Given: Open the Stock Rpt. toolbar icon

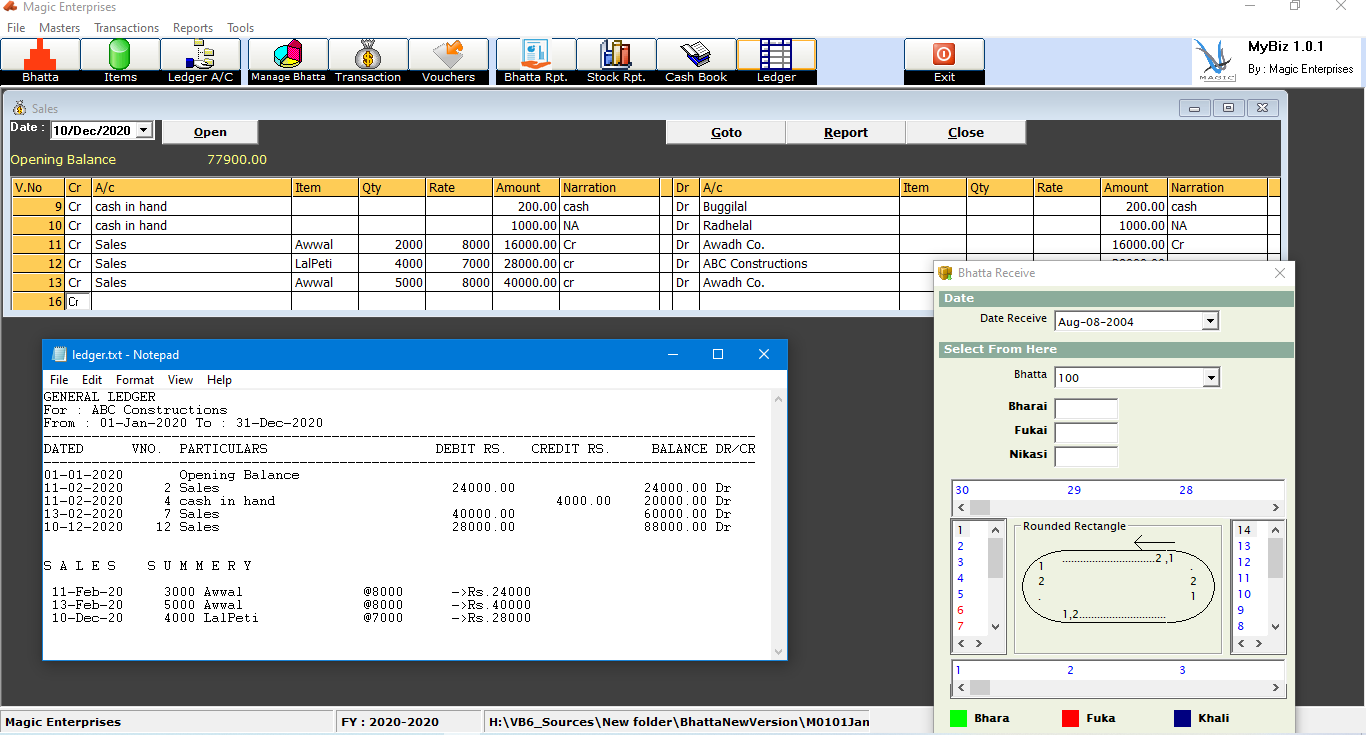Looking at the screenshot, I should (616, 61).
